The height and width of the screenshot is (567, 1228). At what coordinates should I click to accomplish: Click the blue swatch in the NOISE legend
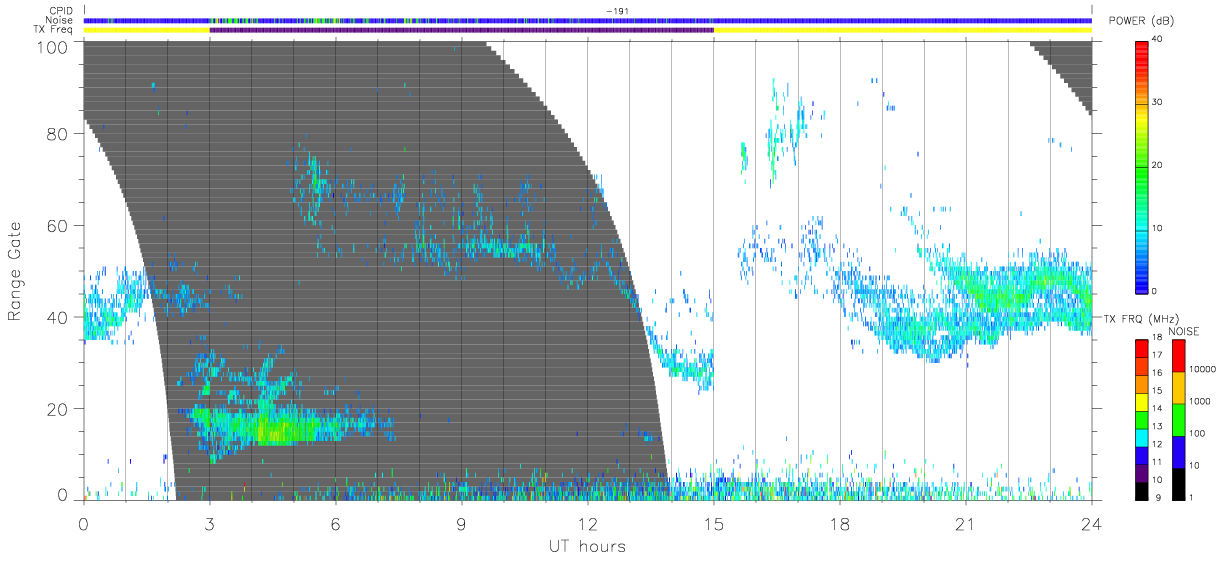point(1177,451)
